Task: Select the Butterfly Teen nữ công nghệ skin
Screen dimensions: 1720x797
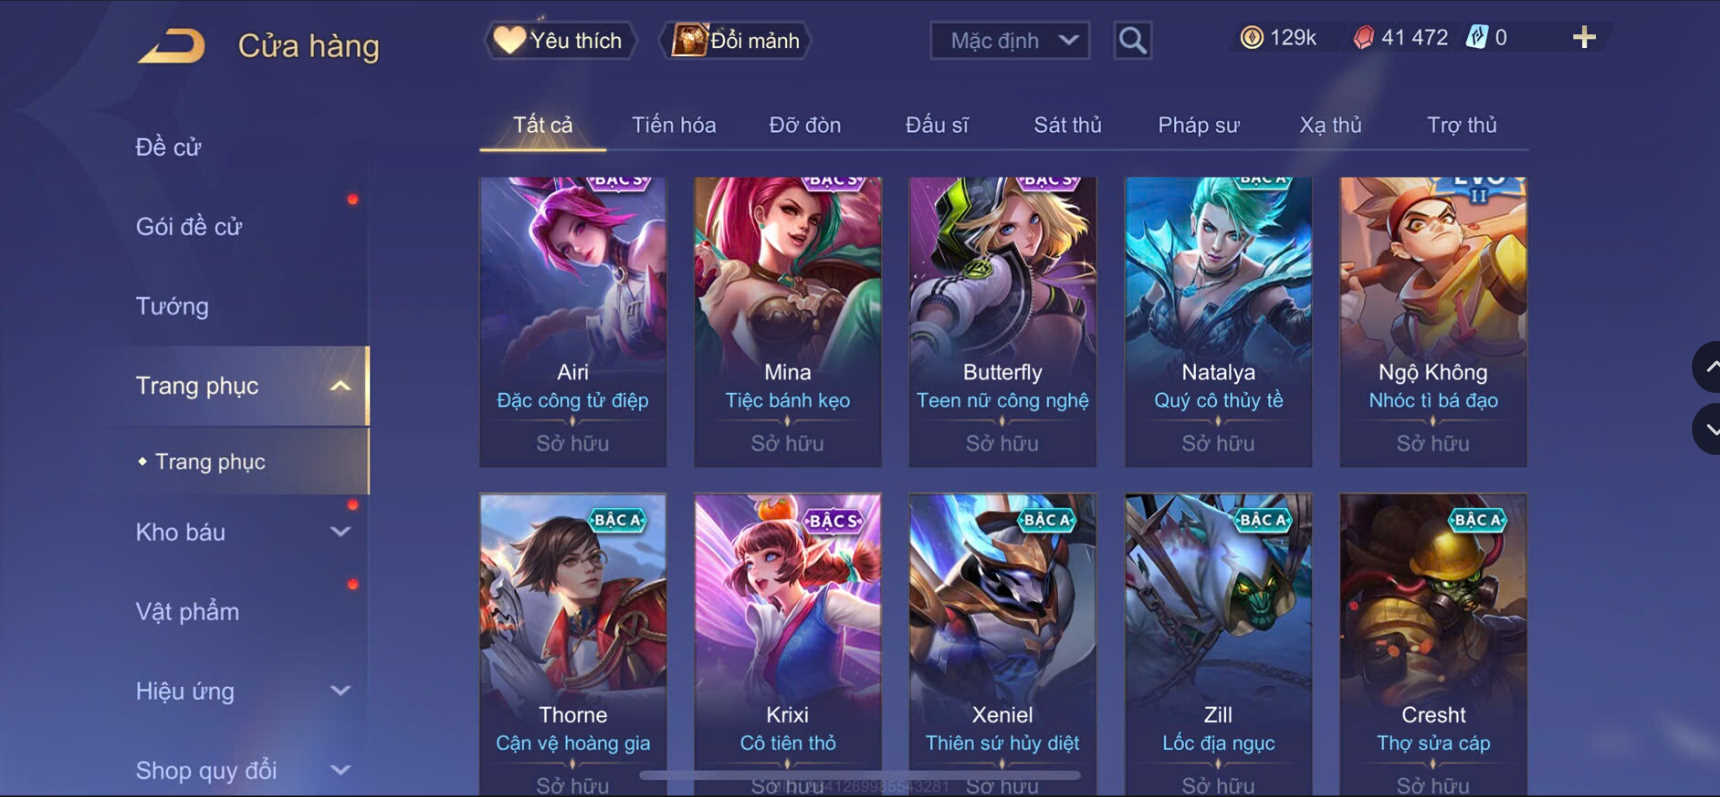Action: [1002, 322]
